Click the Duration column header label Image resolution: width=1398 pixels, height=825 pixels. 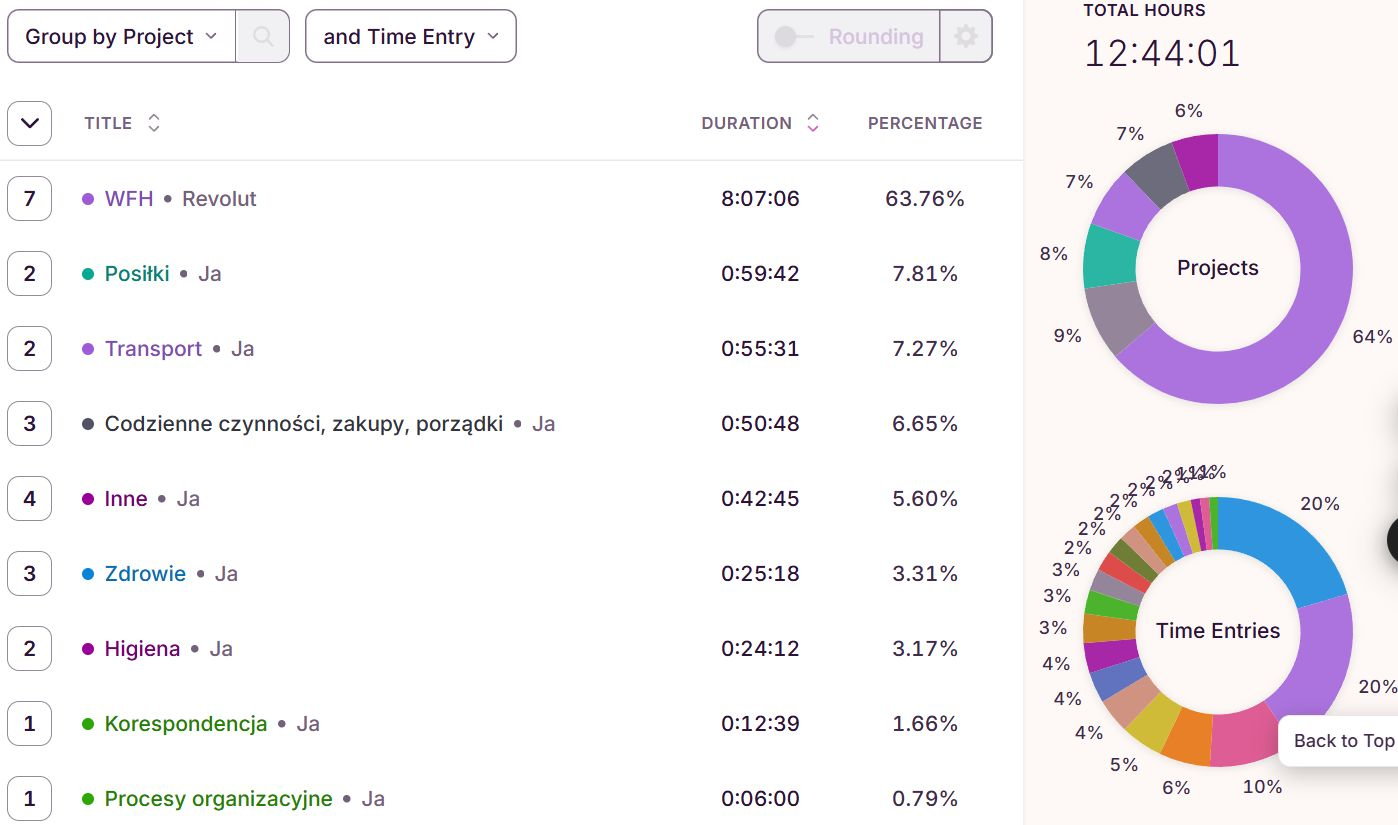(746, 123)
